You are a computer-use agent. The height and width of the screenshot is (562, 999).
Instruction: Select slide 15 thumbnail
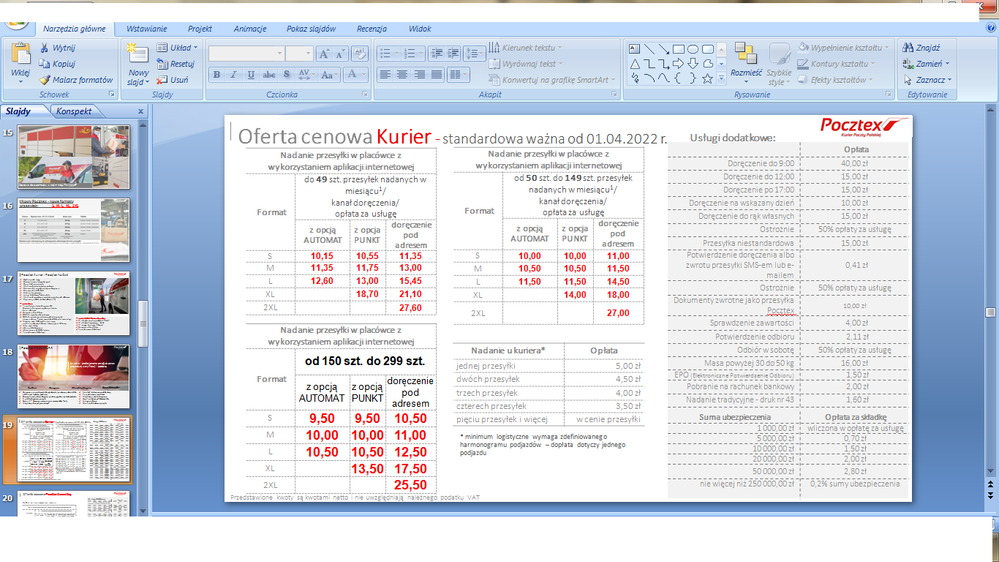[73, 157]
